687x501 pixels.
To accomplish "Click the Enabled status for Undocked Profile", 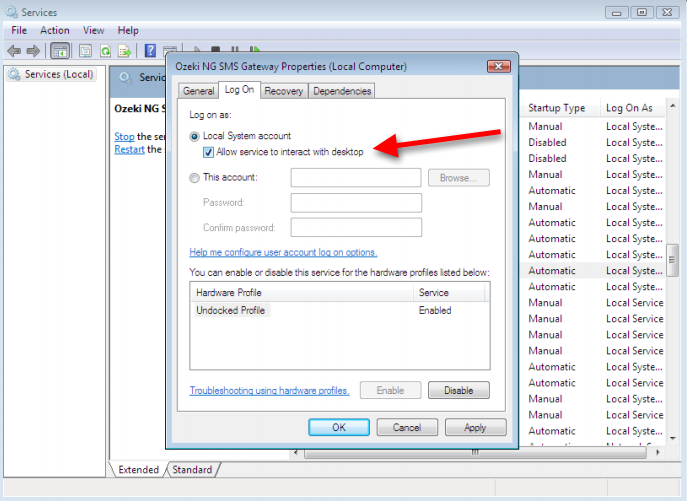I will pyautogui.click(x=435, y=310).
